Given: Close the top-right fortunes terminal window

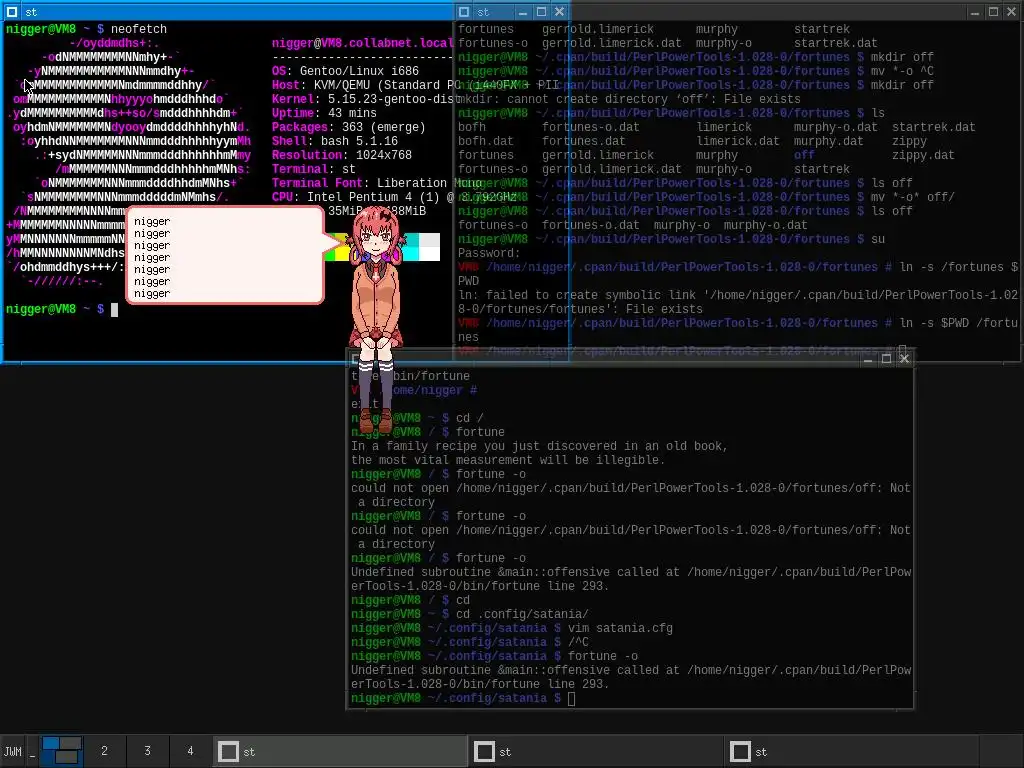Looking at the screenshot, I should click(x=1012, y=12).
